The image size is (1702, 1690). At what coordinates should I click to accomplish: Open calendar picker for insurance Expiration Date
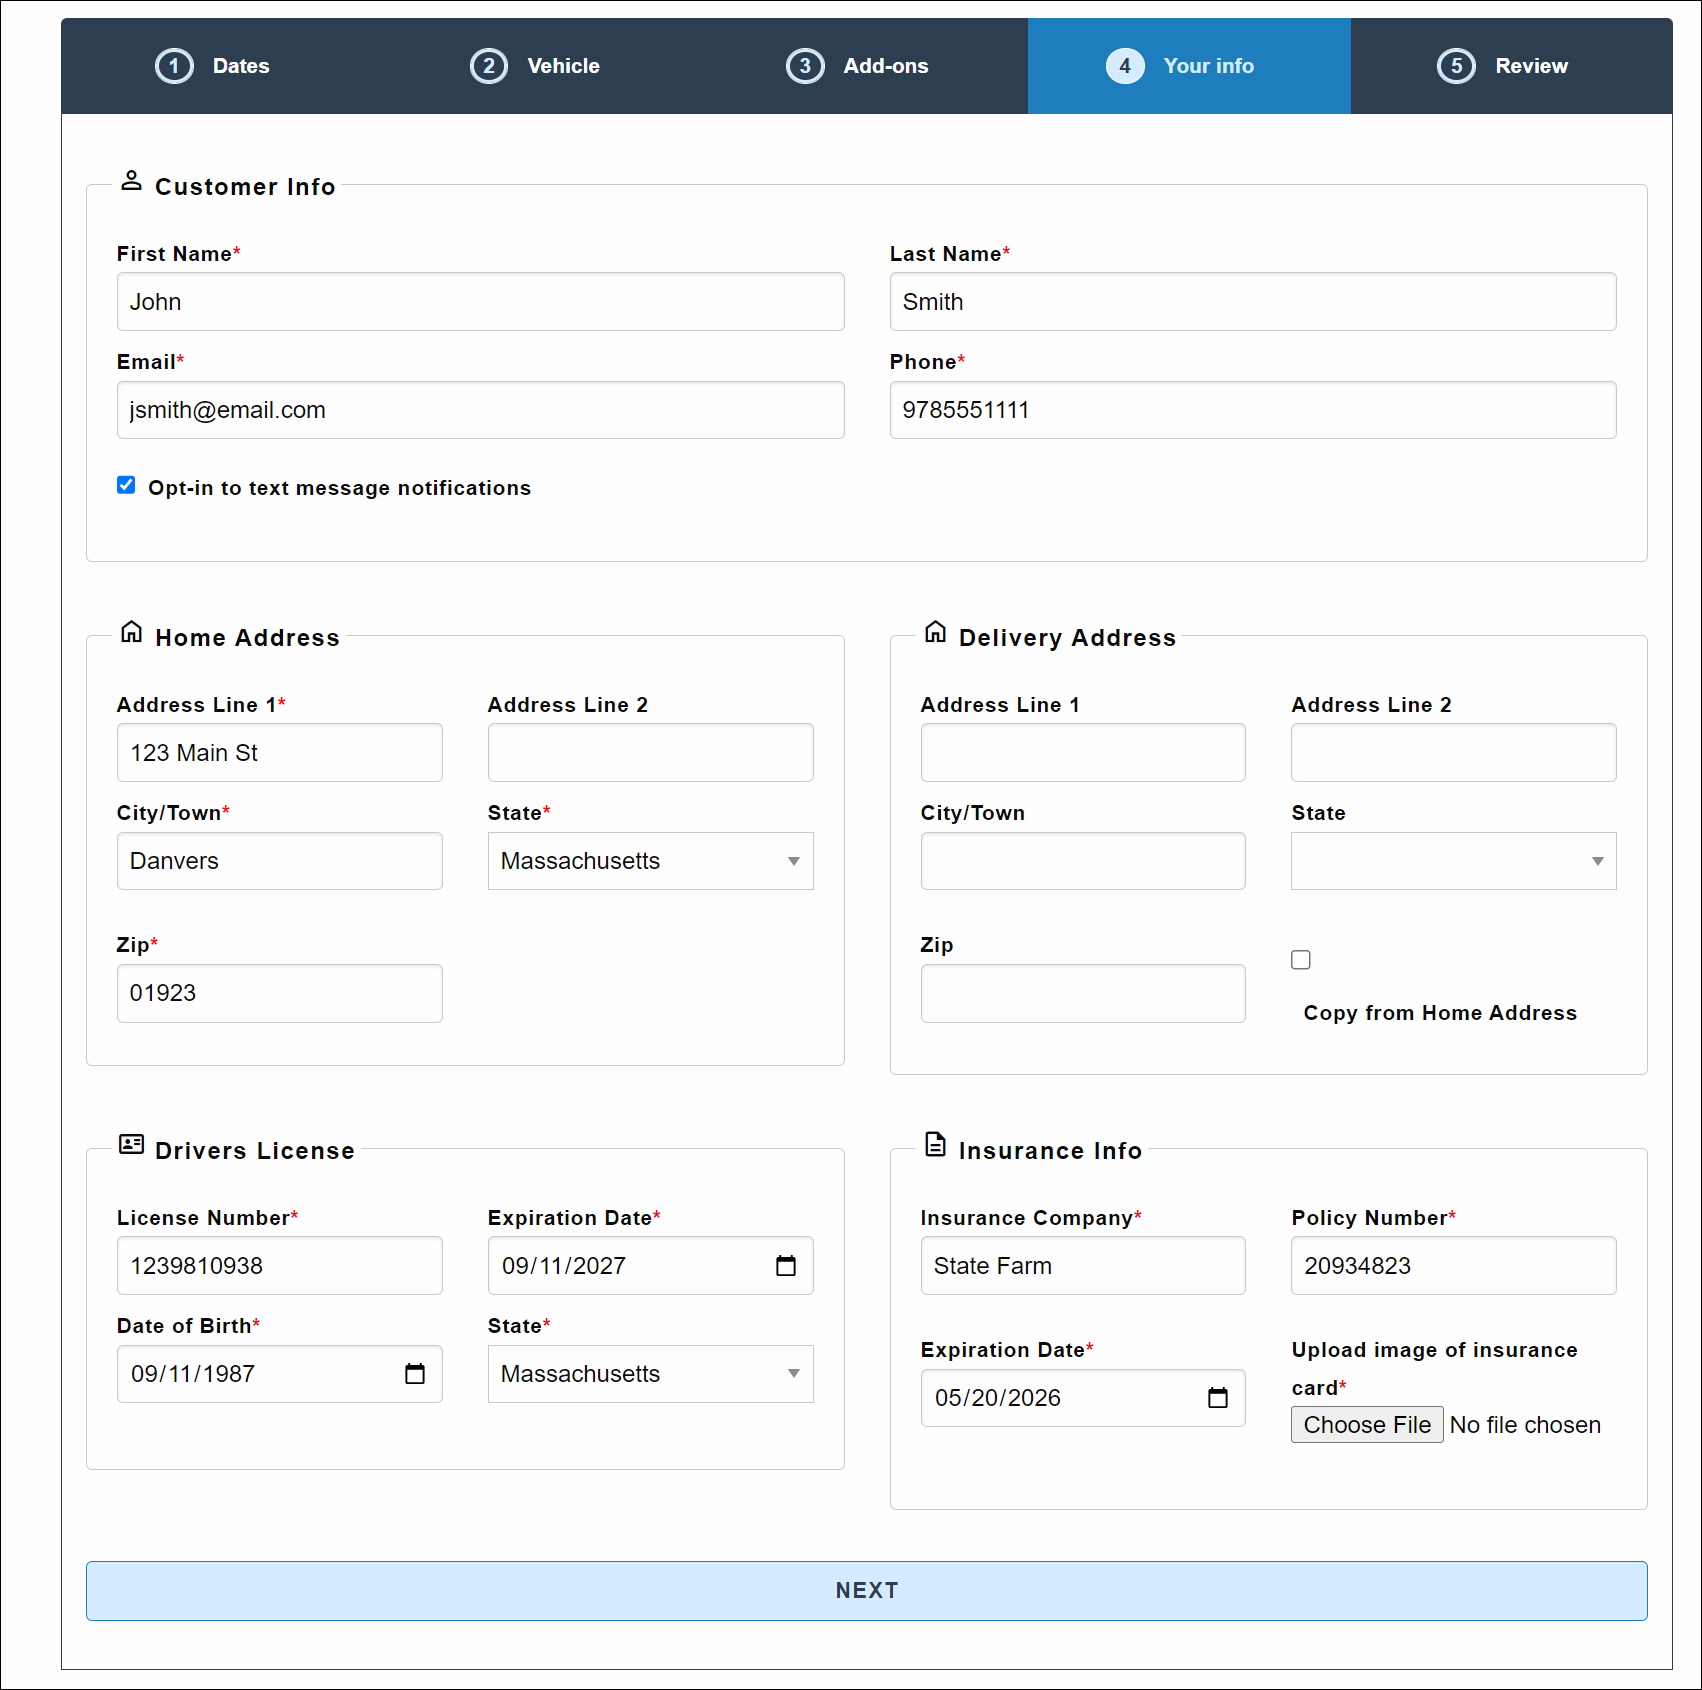coord(1217,1398)
